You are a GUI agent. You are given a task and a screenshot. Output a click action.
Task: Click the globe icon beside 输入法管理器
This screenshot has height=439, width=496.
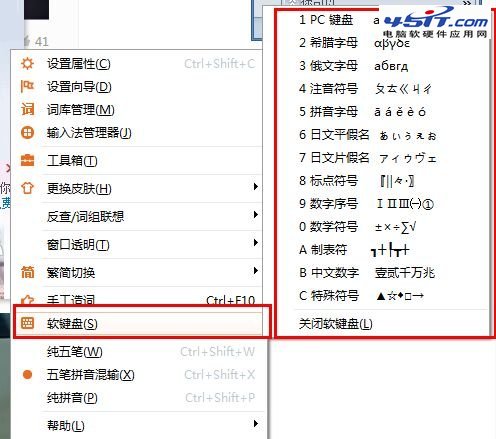(27, 133)
